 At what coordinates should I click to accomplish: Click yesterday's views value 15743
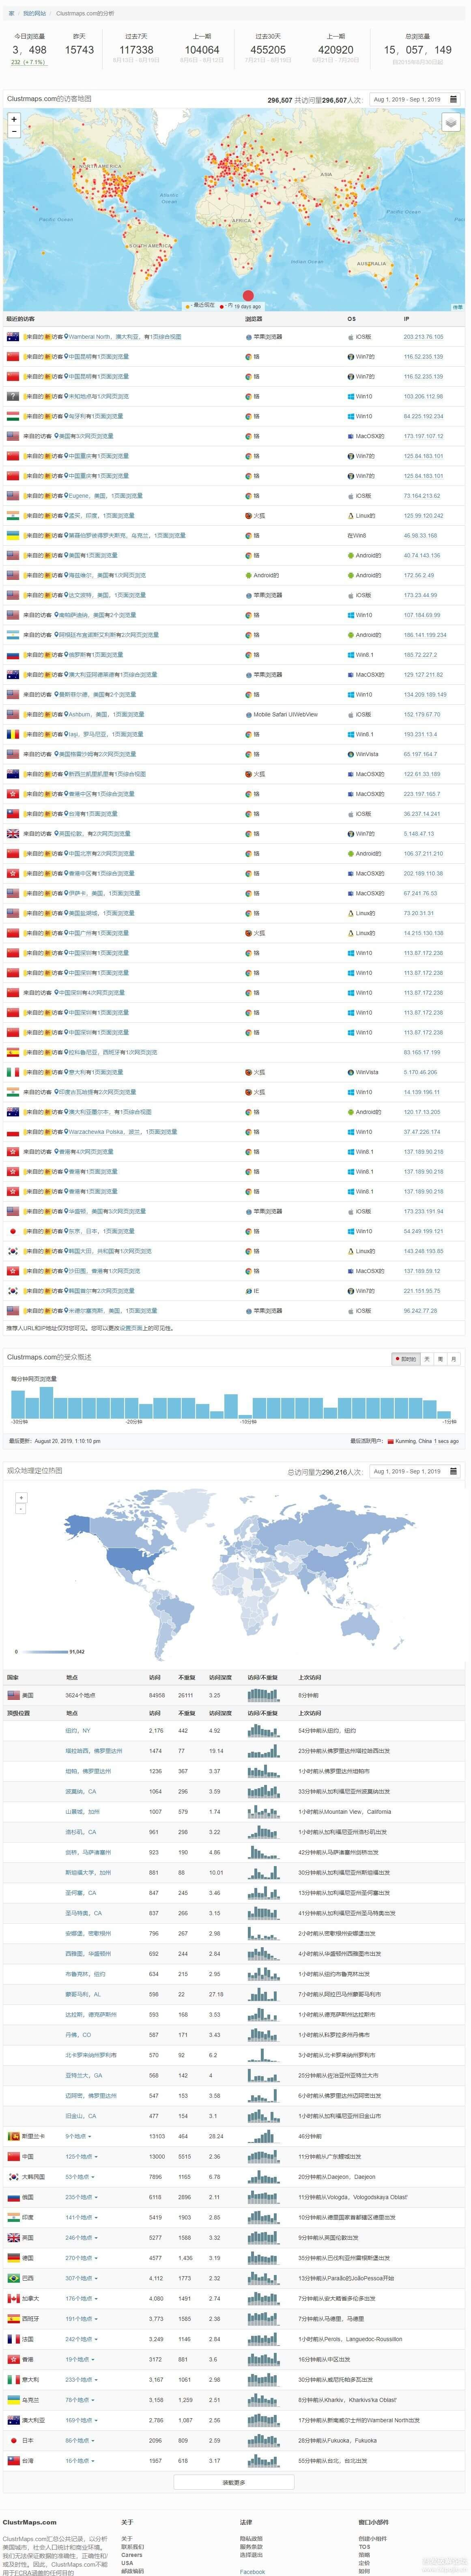(79, 49)
